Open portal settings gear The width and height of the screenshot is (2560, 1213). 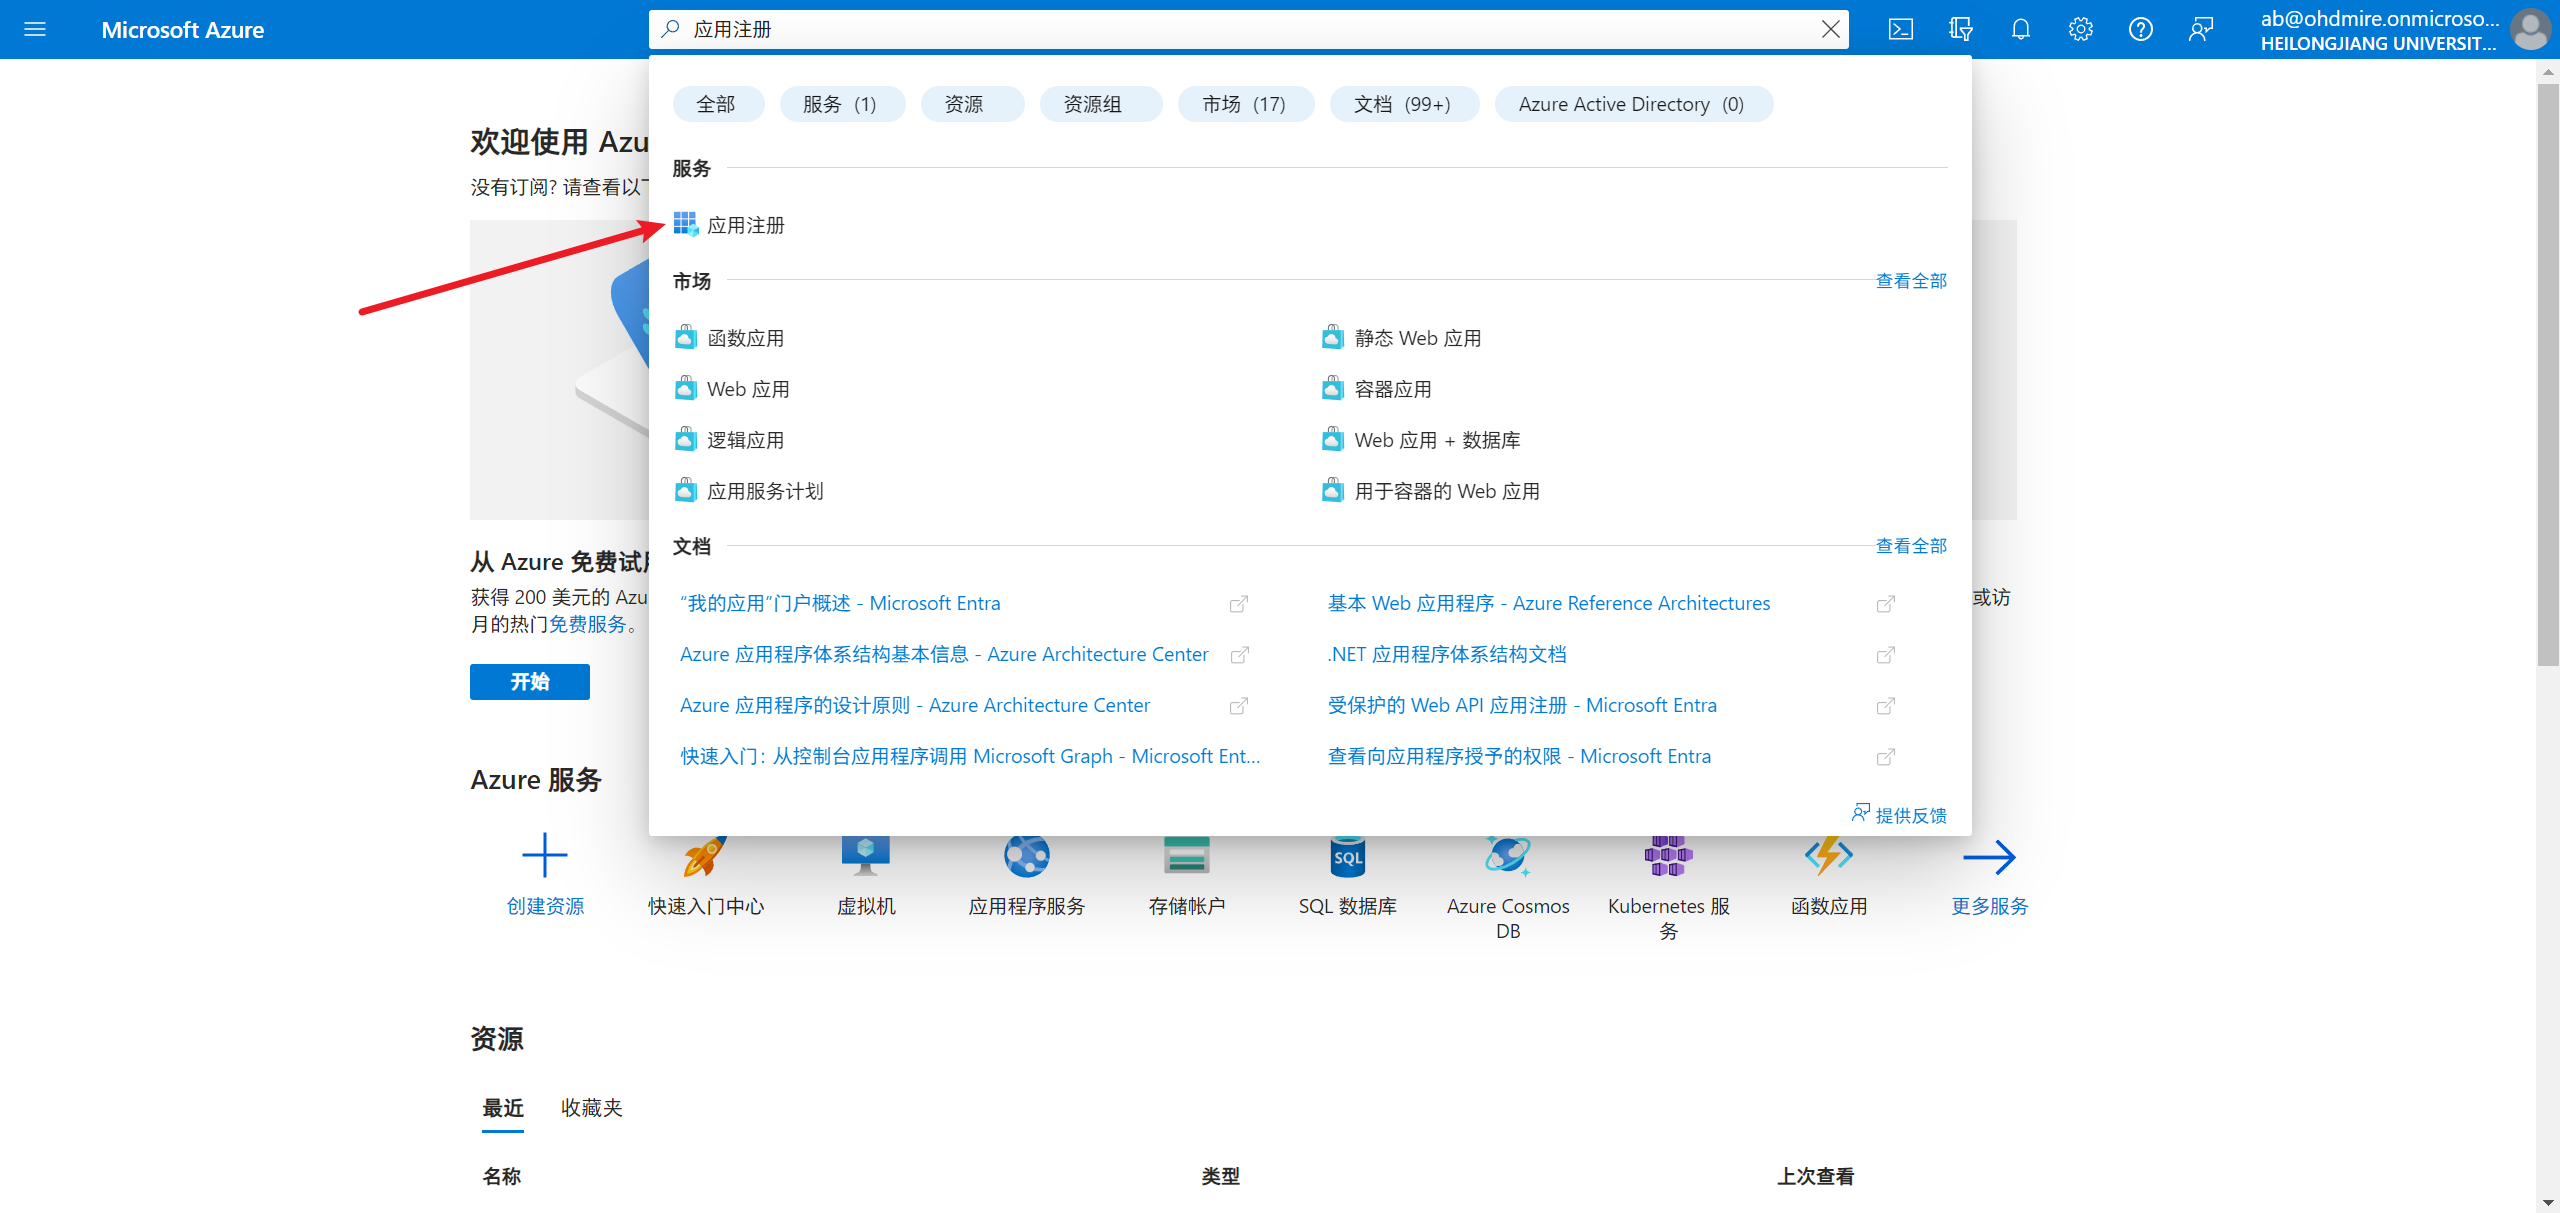2081,29
